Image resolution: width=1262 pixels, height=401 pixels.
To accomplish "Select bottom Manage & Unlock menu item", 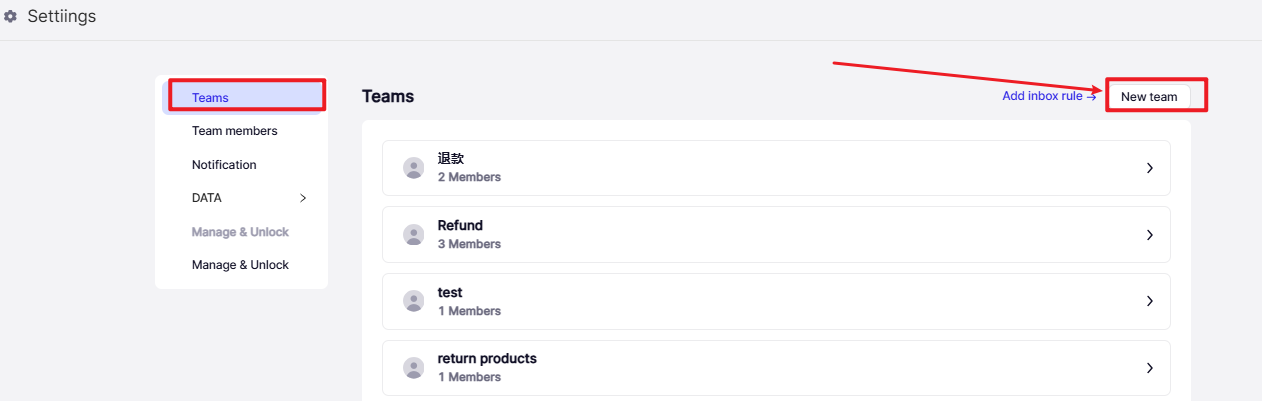I will (x=242, y=265).
